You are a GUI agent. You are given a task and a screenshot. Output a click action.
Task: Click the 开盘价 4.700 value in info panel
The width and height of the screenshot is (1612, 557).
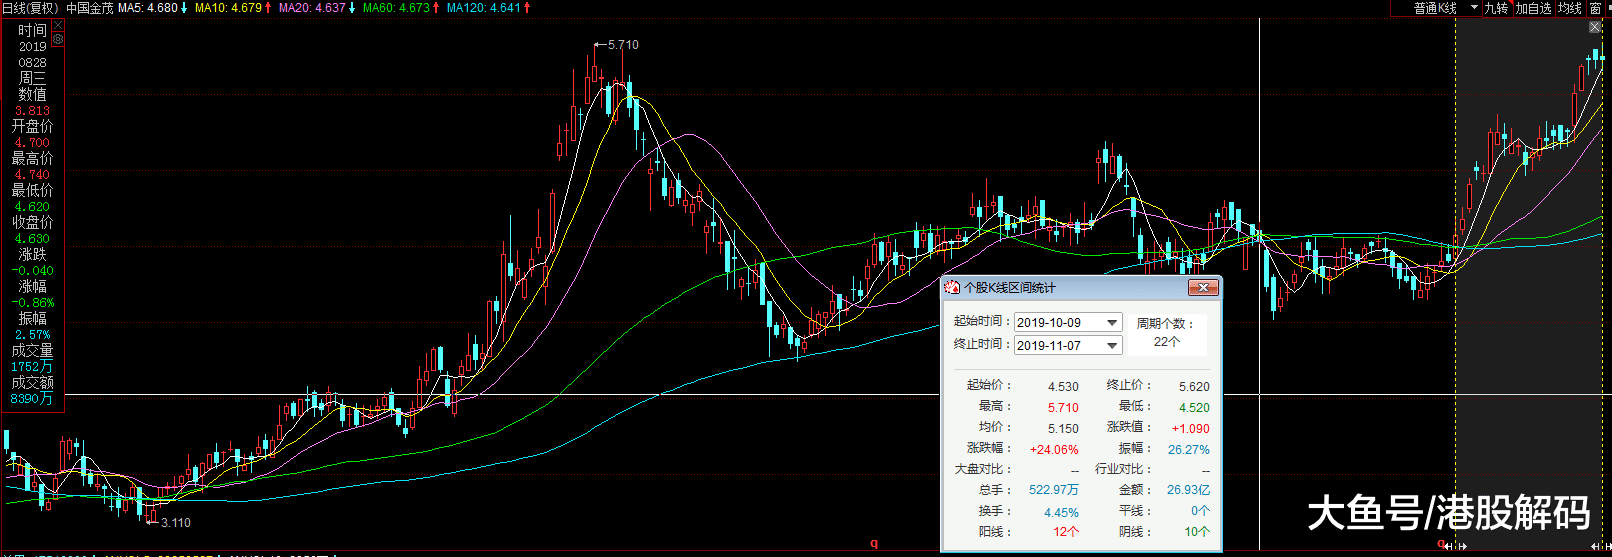[32, 143]
